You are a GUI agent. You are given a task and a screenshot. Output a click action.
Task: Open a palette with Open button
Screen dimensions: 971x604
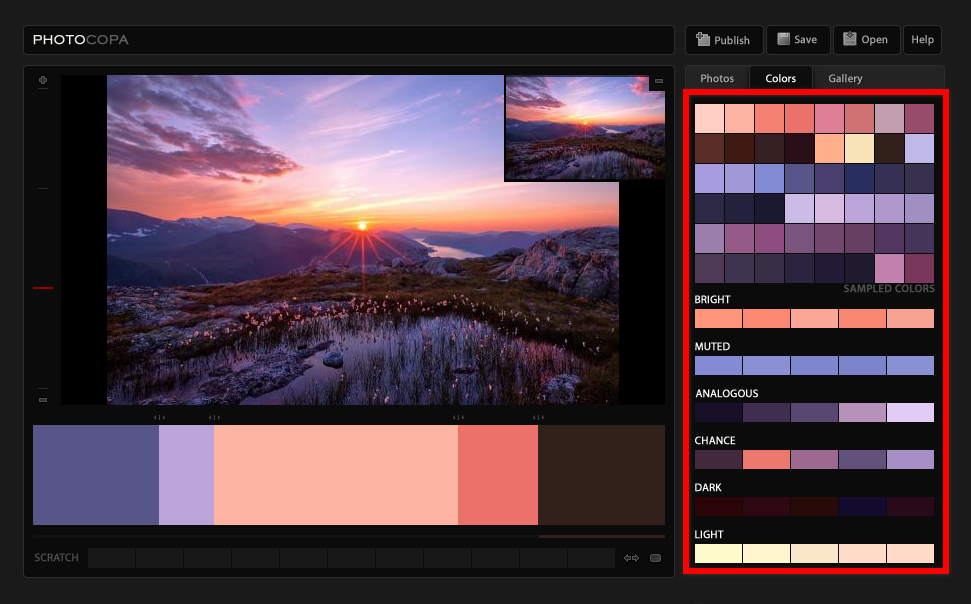(866, 40)
